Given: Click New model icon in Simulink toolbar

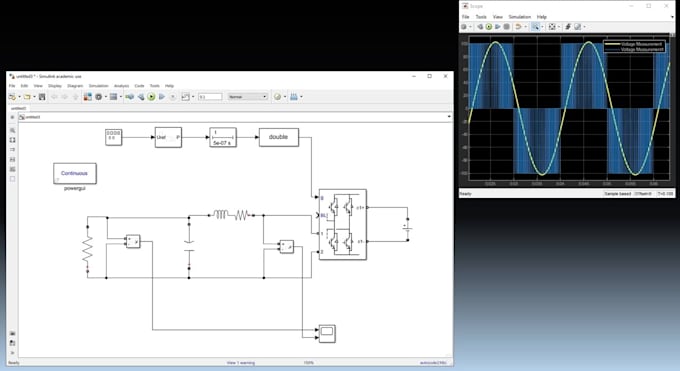Looking at the screenshot, I should pyautogui.click(x=12, y=97).
